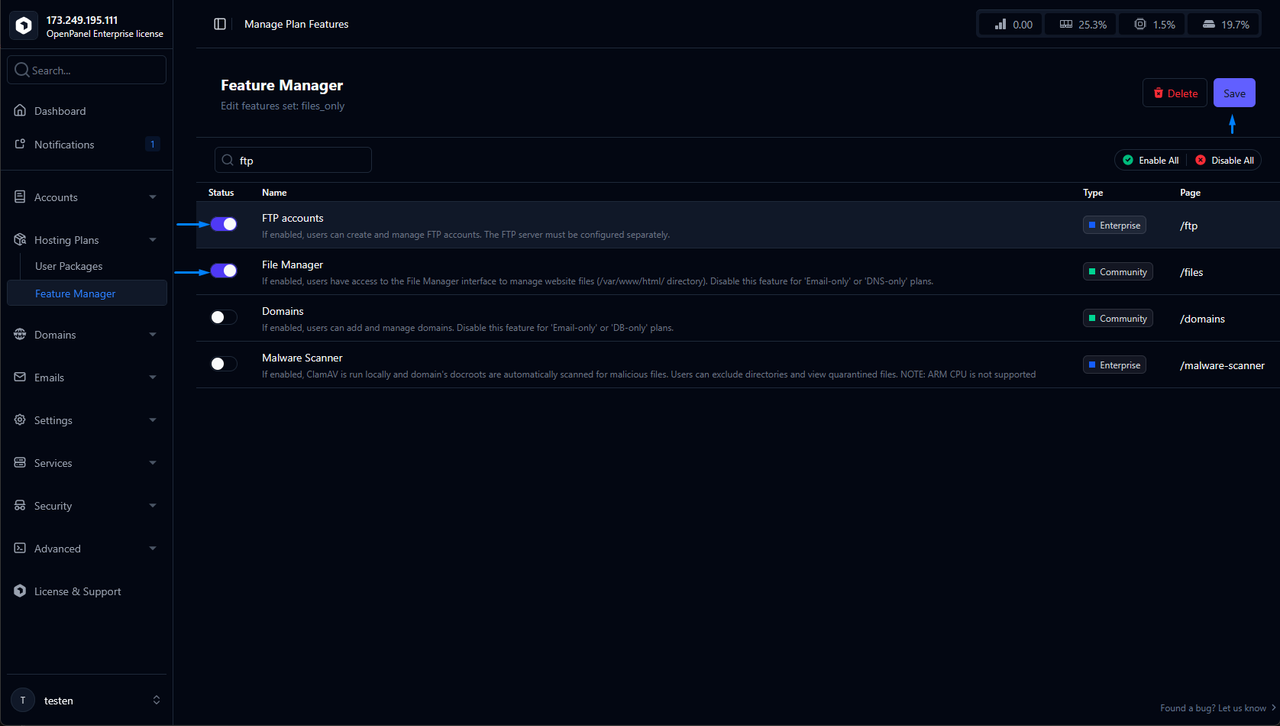Click the /ftp page path
This screenshot has width=1280, height=726.
coord(1188,225)
